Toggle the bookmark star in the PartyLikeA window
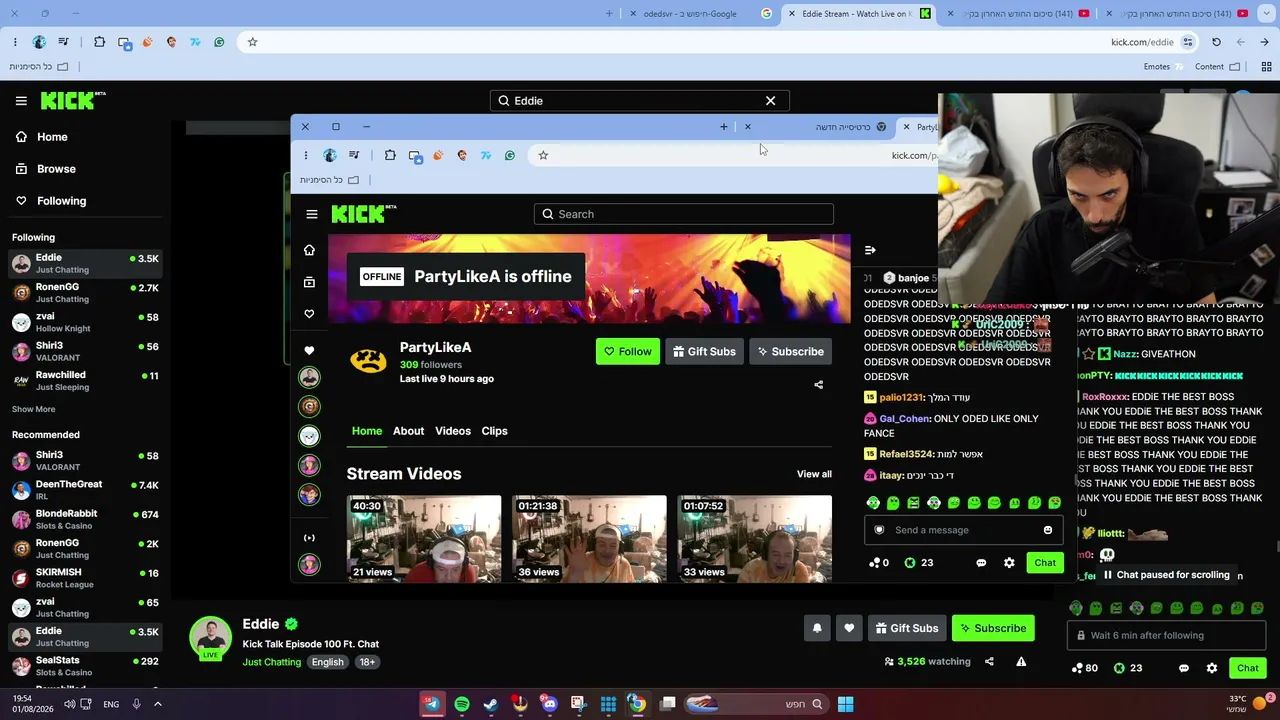 pos(543,155)
